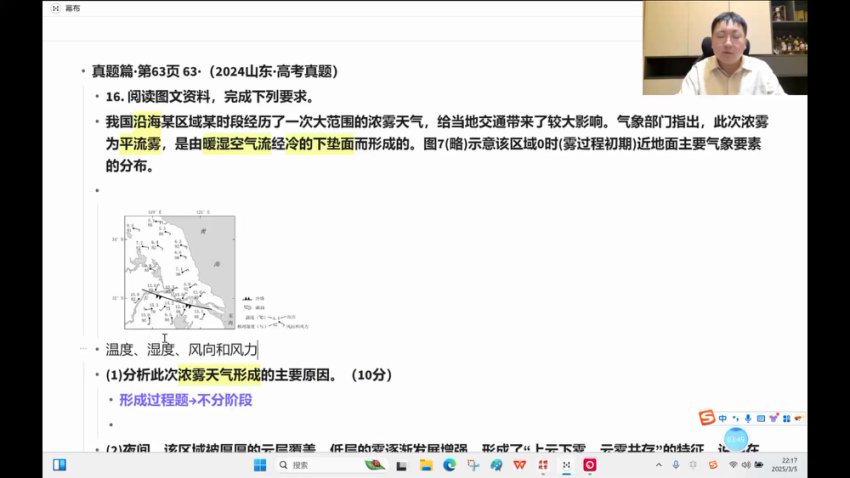Click the purple text 形成过程题→不分阶段
The width and height of the screenshot is (850, 478).
[x=186, y=400]
